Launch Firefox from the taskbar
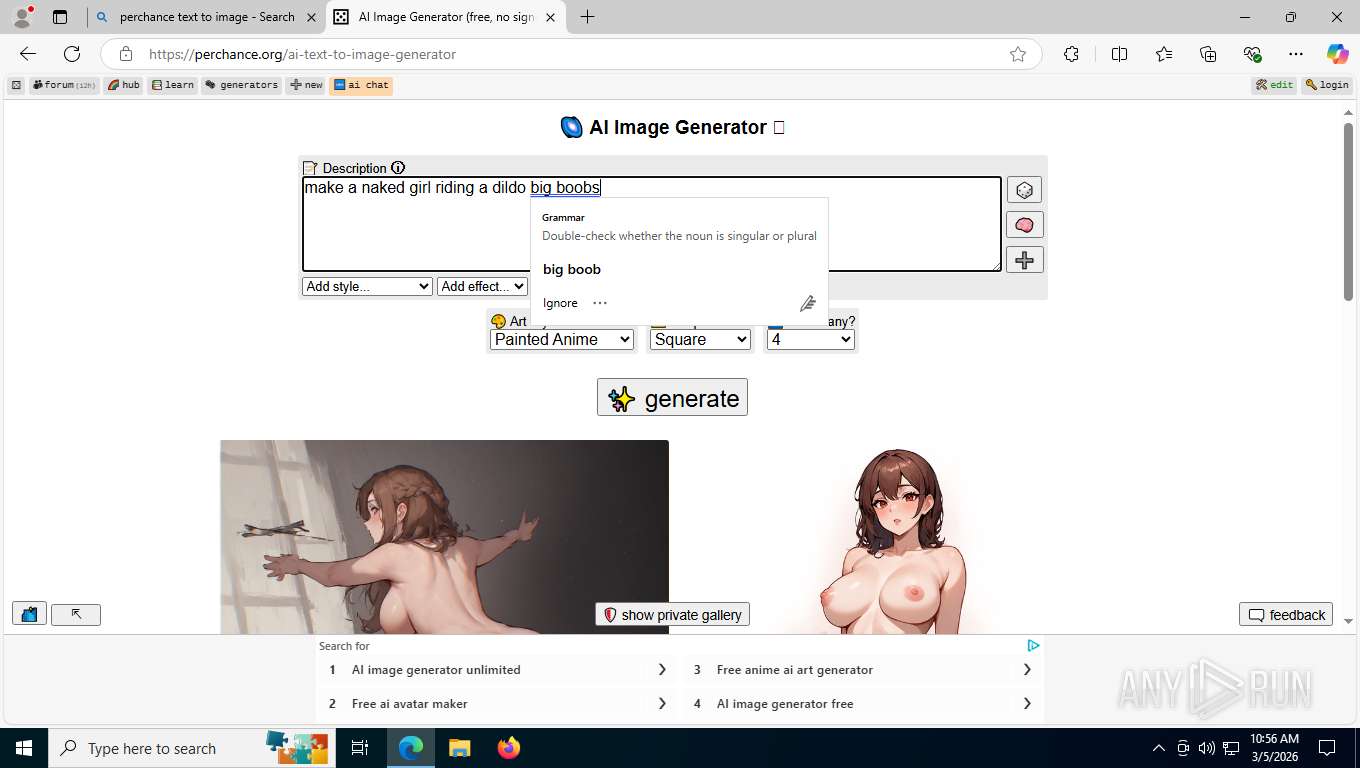 [509, 748]
